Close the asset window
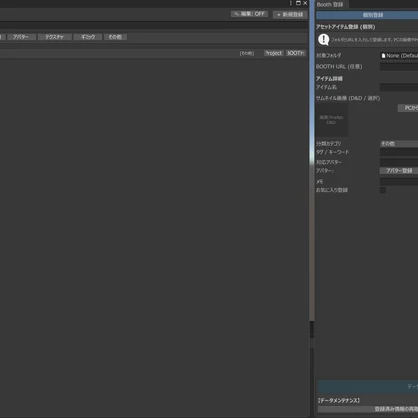418x418 pixels. click(x=305, y=3)
